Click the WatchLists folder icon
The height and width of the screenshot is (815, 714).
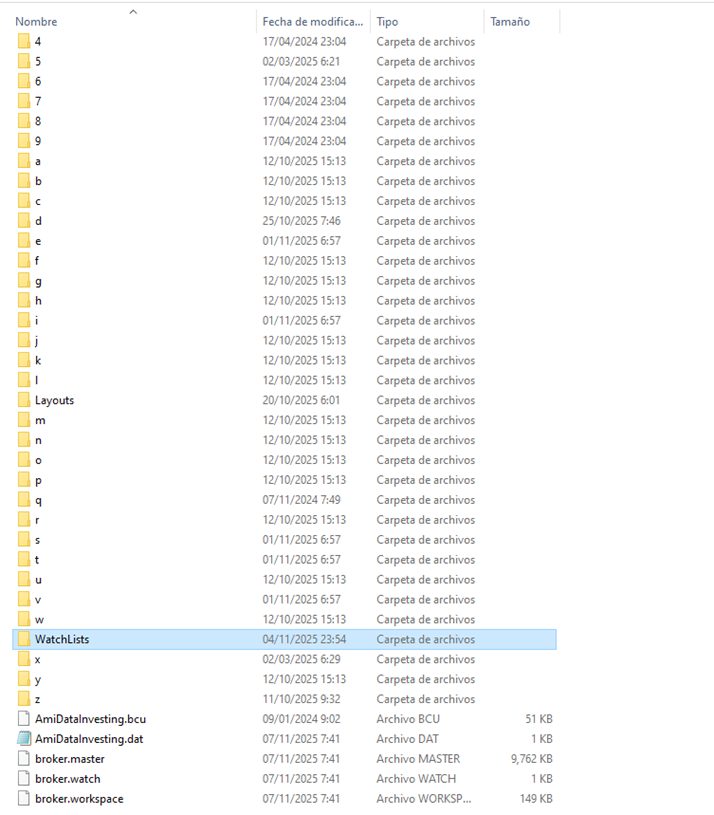click(x=24, y=639)
